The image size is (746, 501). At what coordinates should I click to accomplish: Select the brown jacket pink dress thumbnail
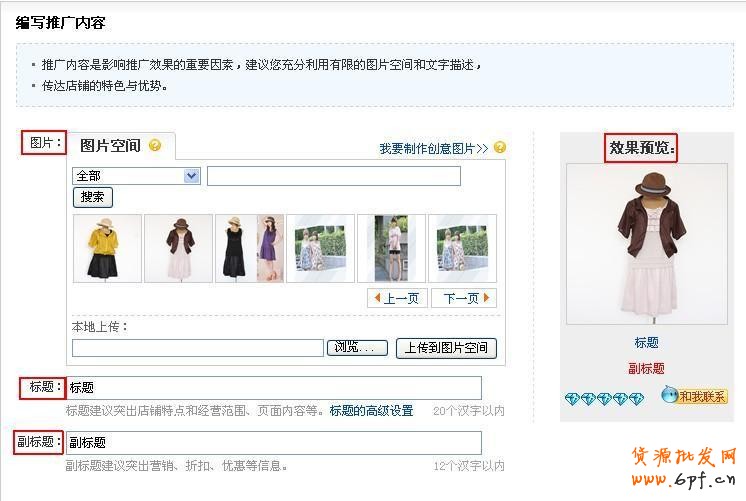178,248
